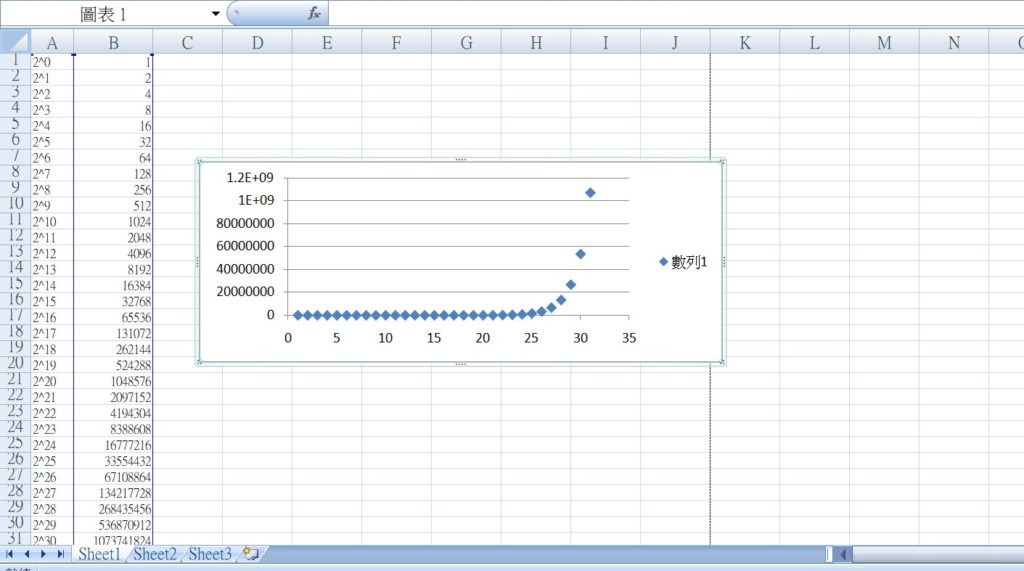Viewport: 1024px width, 571px height.
Task: Click the next sheet navigation arrow
Action: [x=43, y=554]
